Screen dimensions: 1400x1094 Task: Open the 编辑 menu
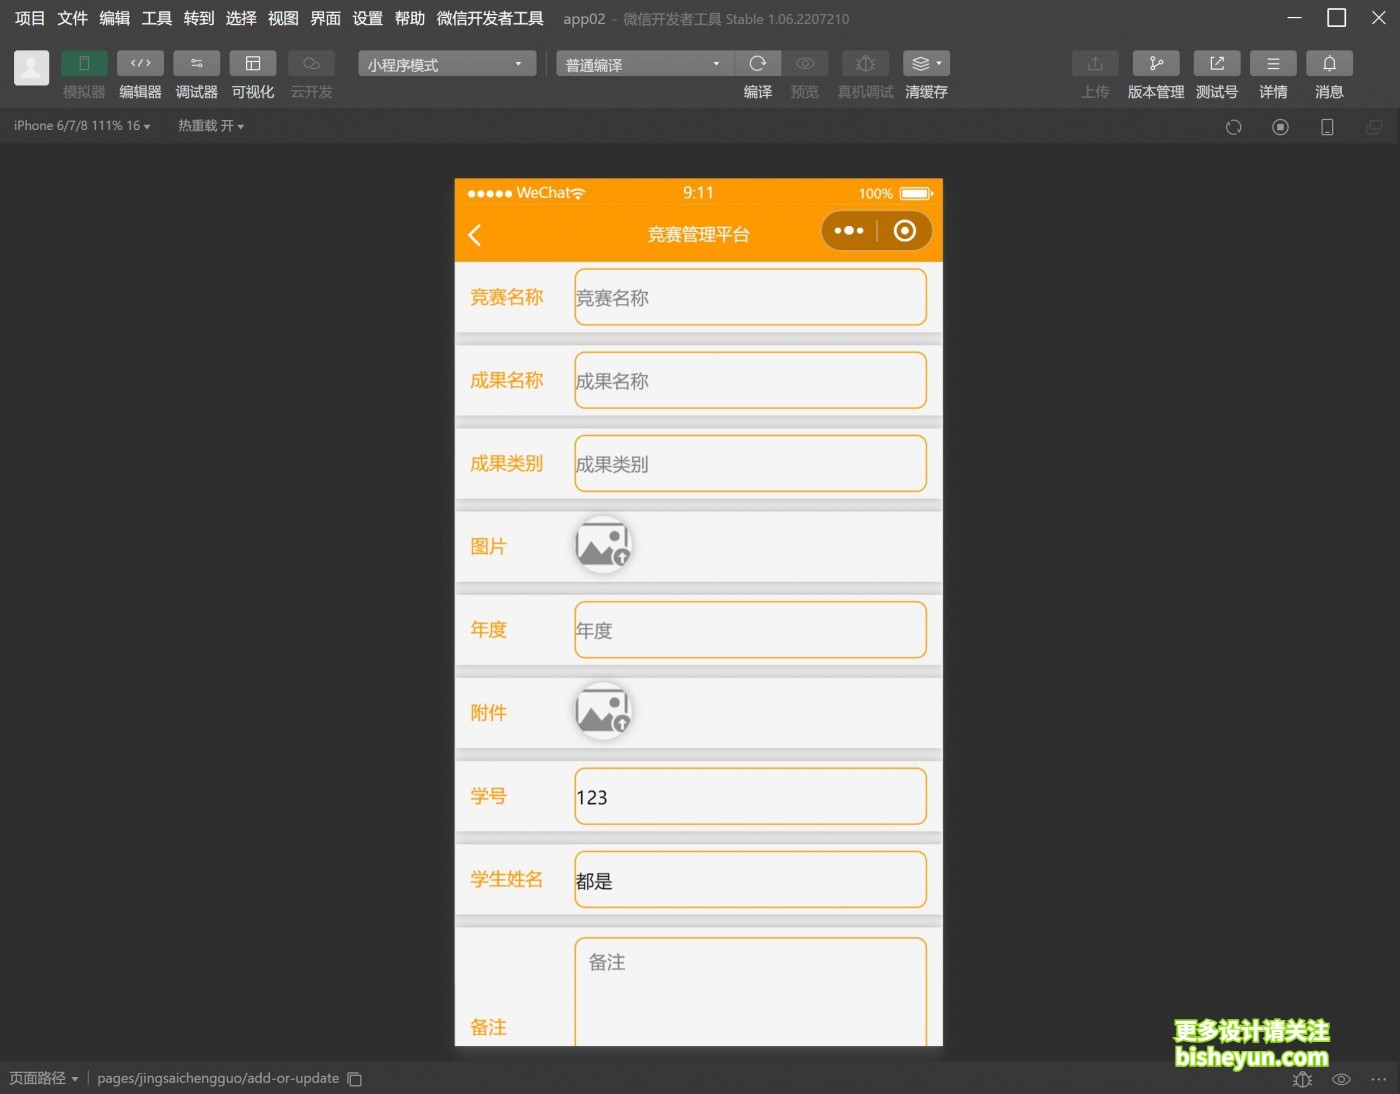pos(114,18)
